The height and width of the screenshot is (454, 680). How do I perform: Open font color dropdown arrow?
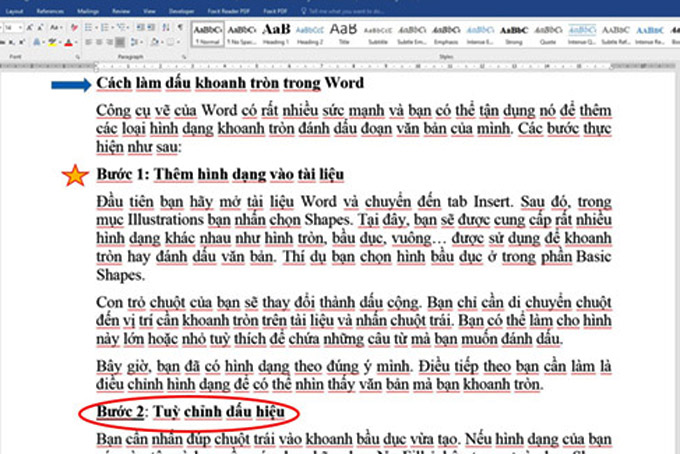tap(76, 42)
